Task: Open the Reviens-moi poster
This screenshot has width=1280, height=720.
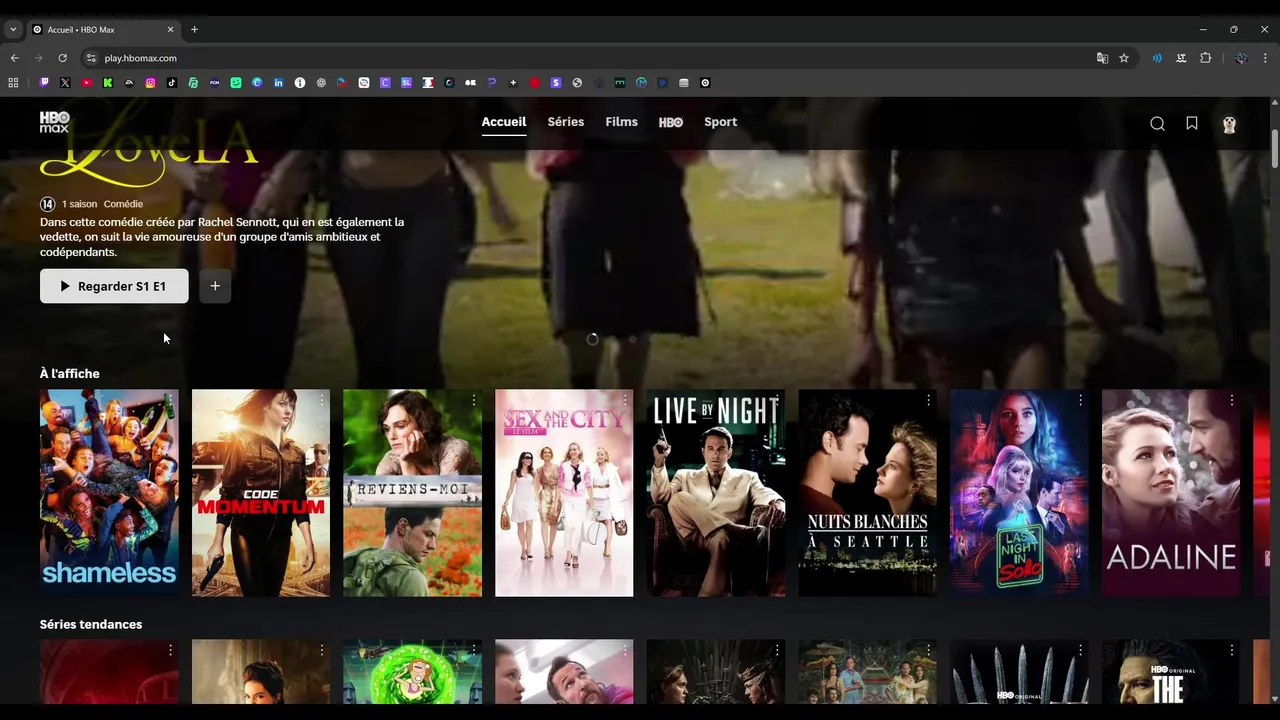Action: (x=412, y=493)
